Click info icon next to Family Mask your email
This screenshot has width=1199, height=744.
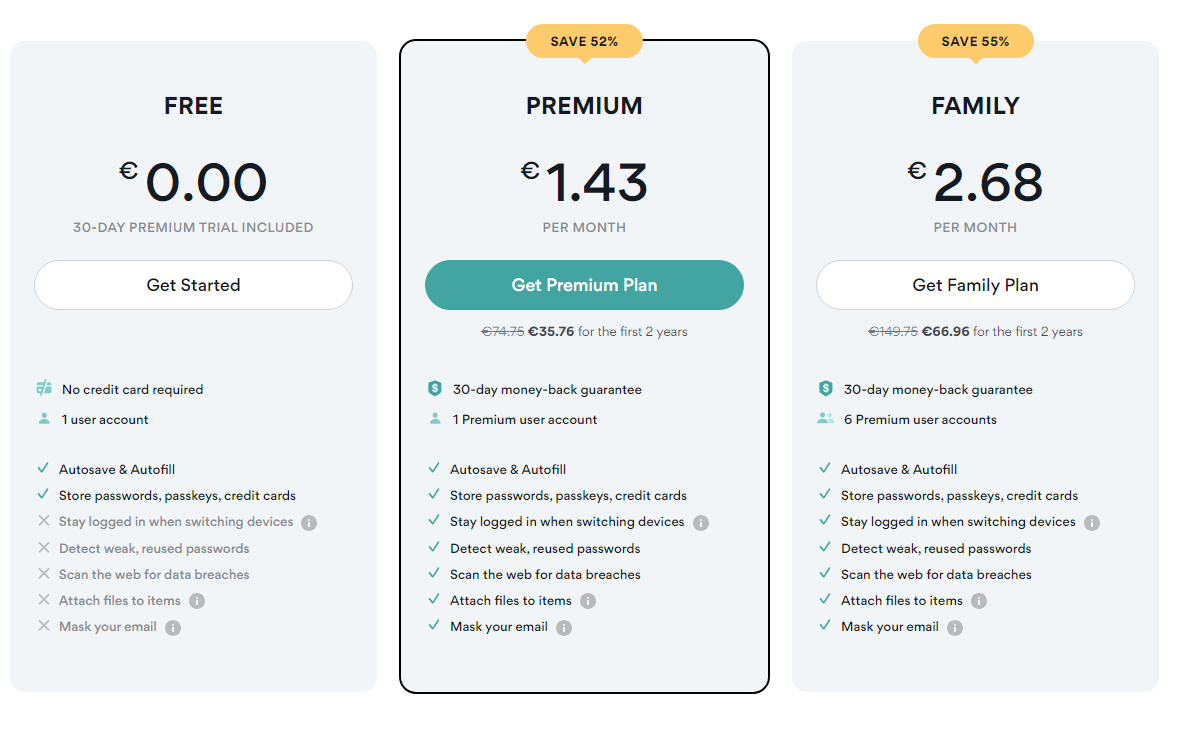pyautogui.click(x=955, y=628)
